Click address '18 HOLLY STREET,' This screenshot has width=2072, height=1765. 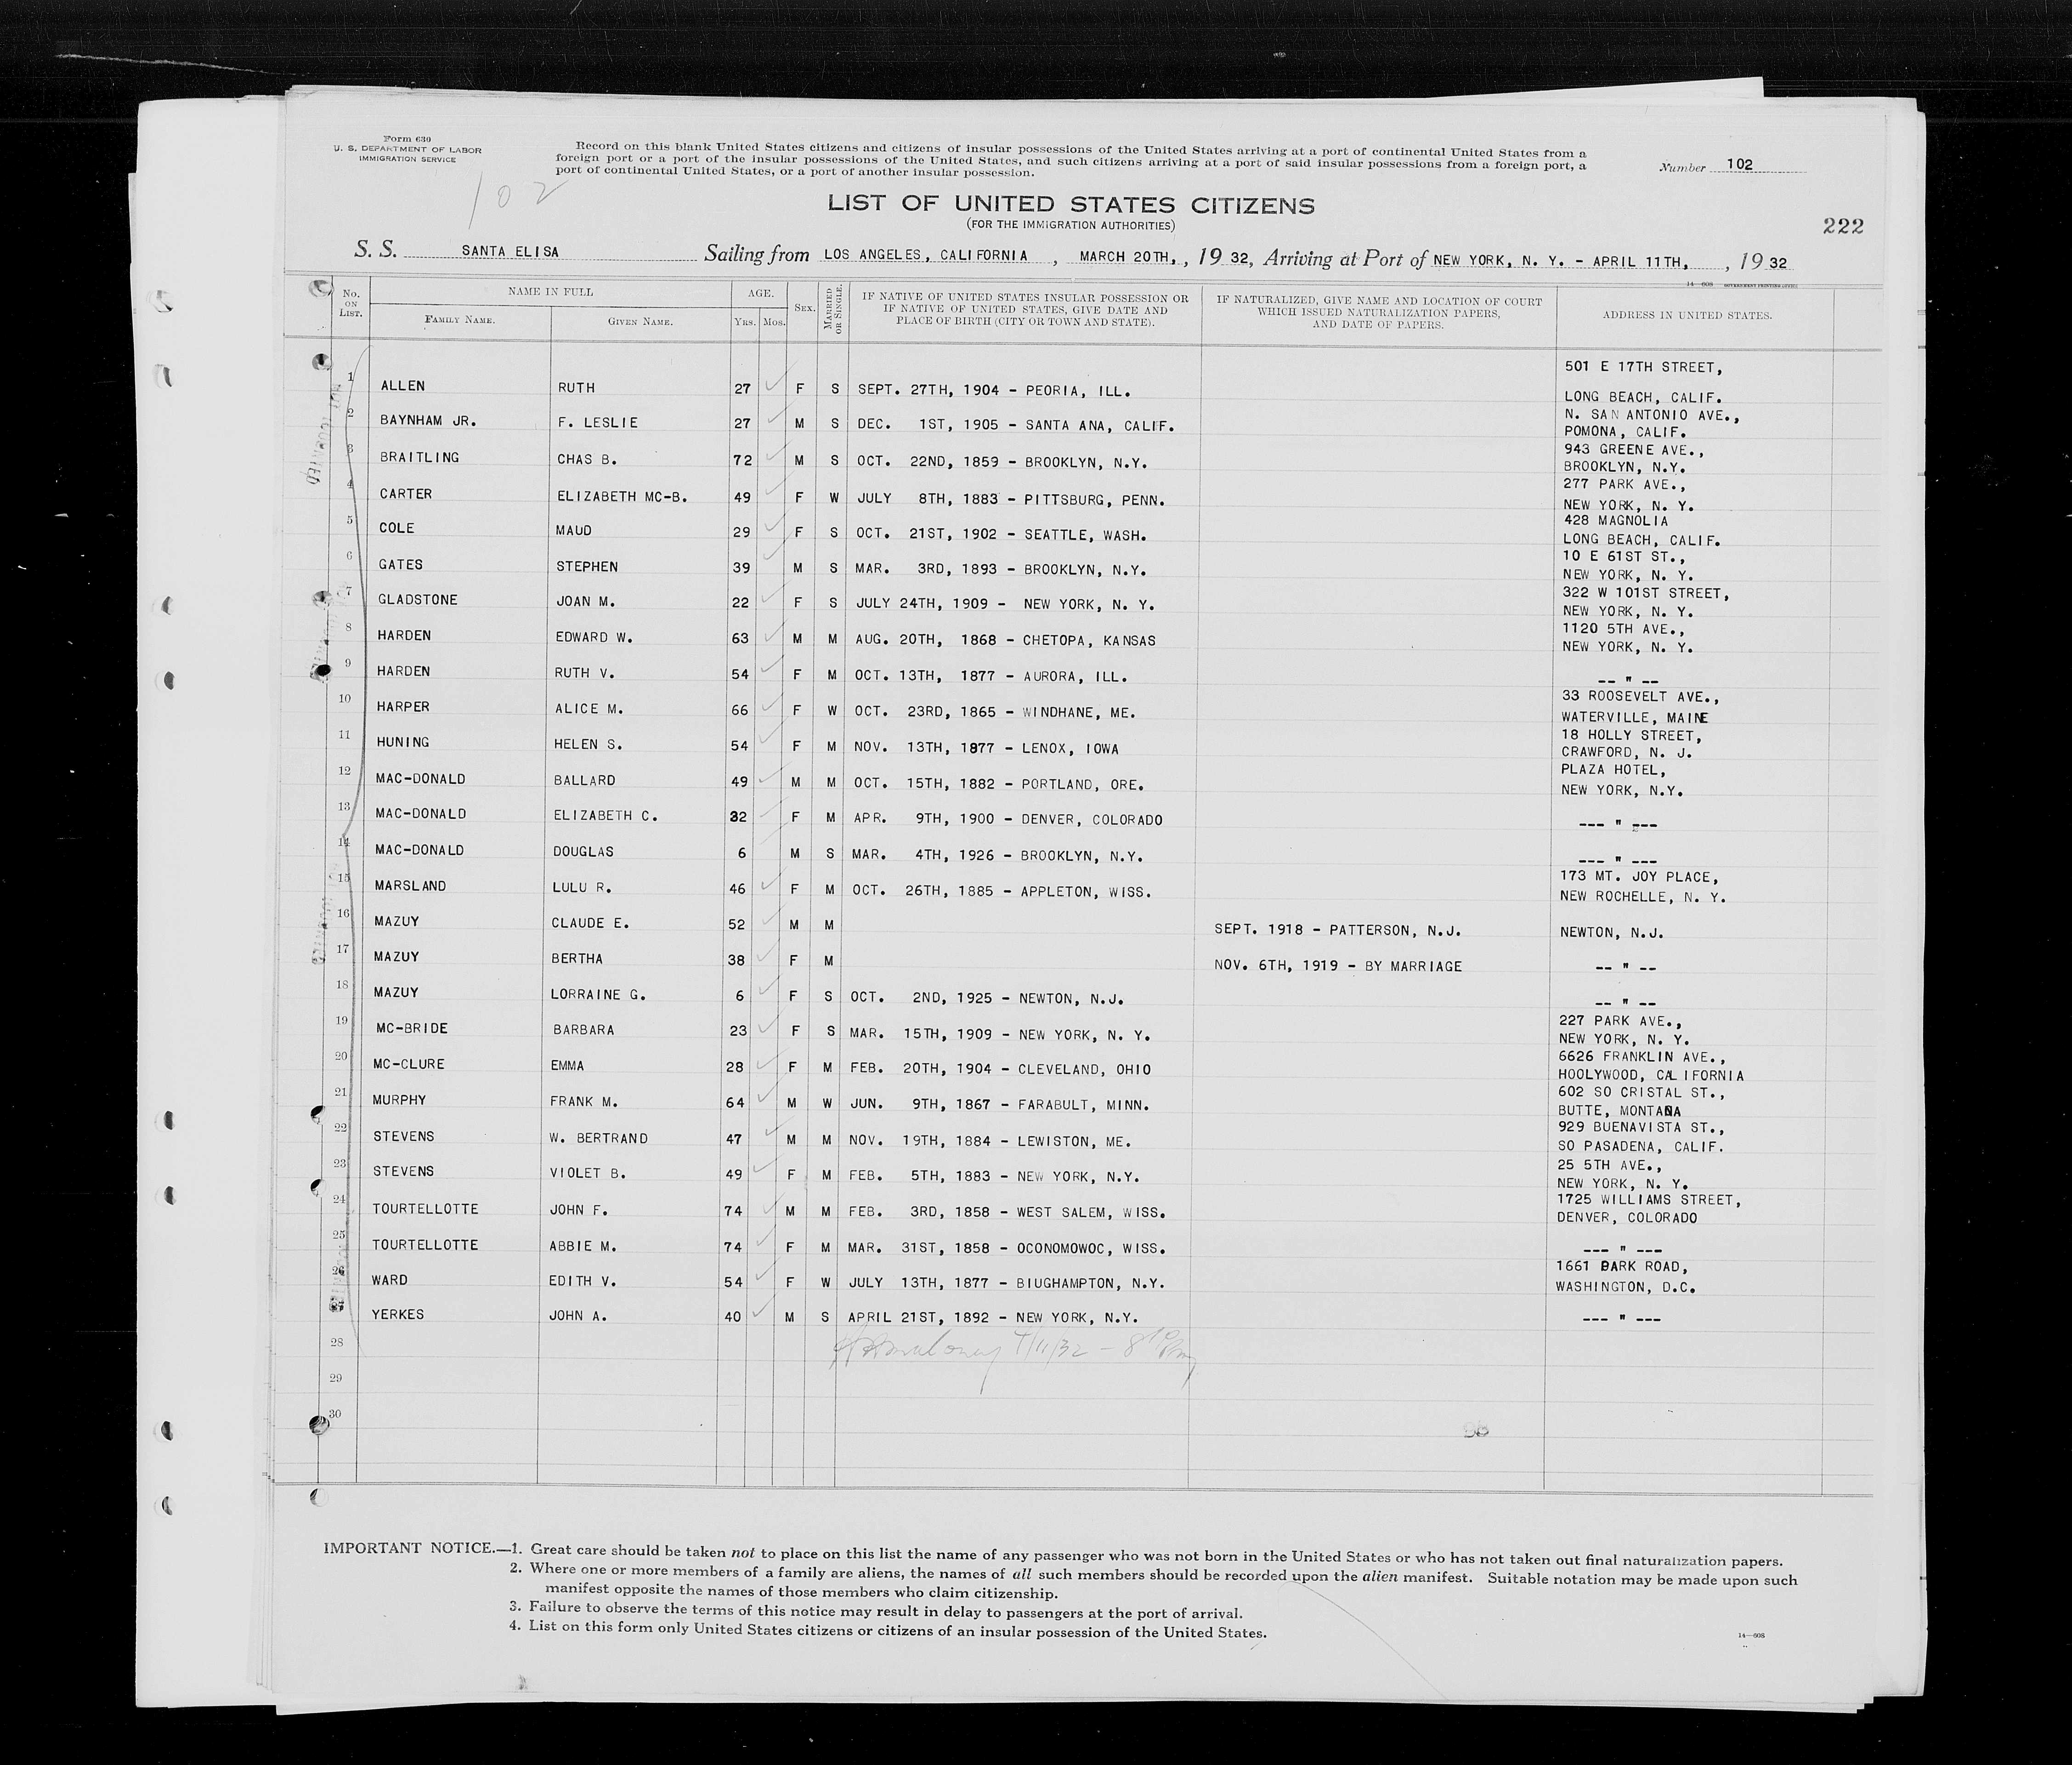(x=1631, y=736)
